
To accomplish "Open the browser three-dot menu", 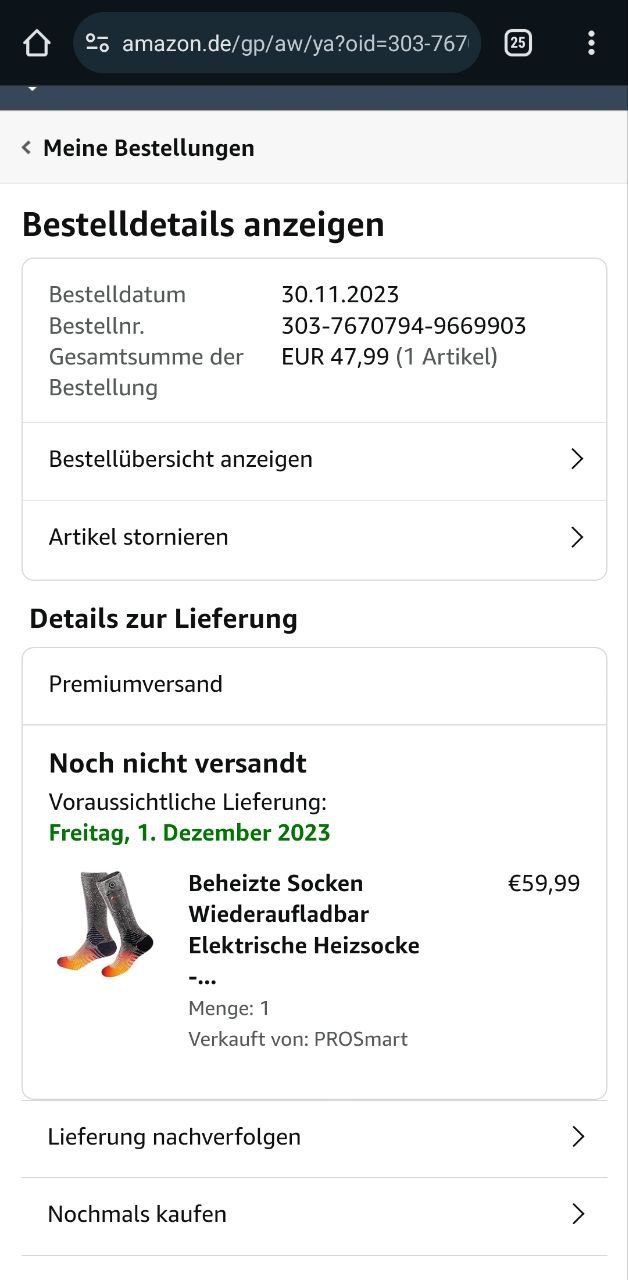I will coord(591,43).
